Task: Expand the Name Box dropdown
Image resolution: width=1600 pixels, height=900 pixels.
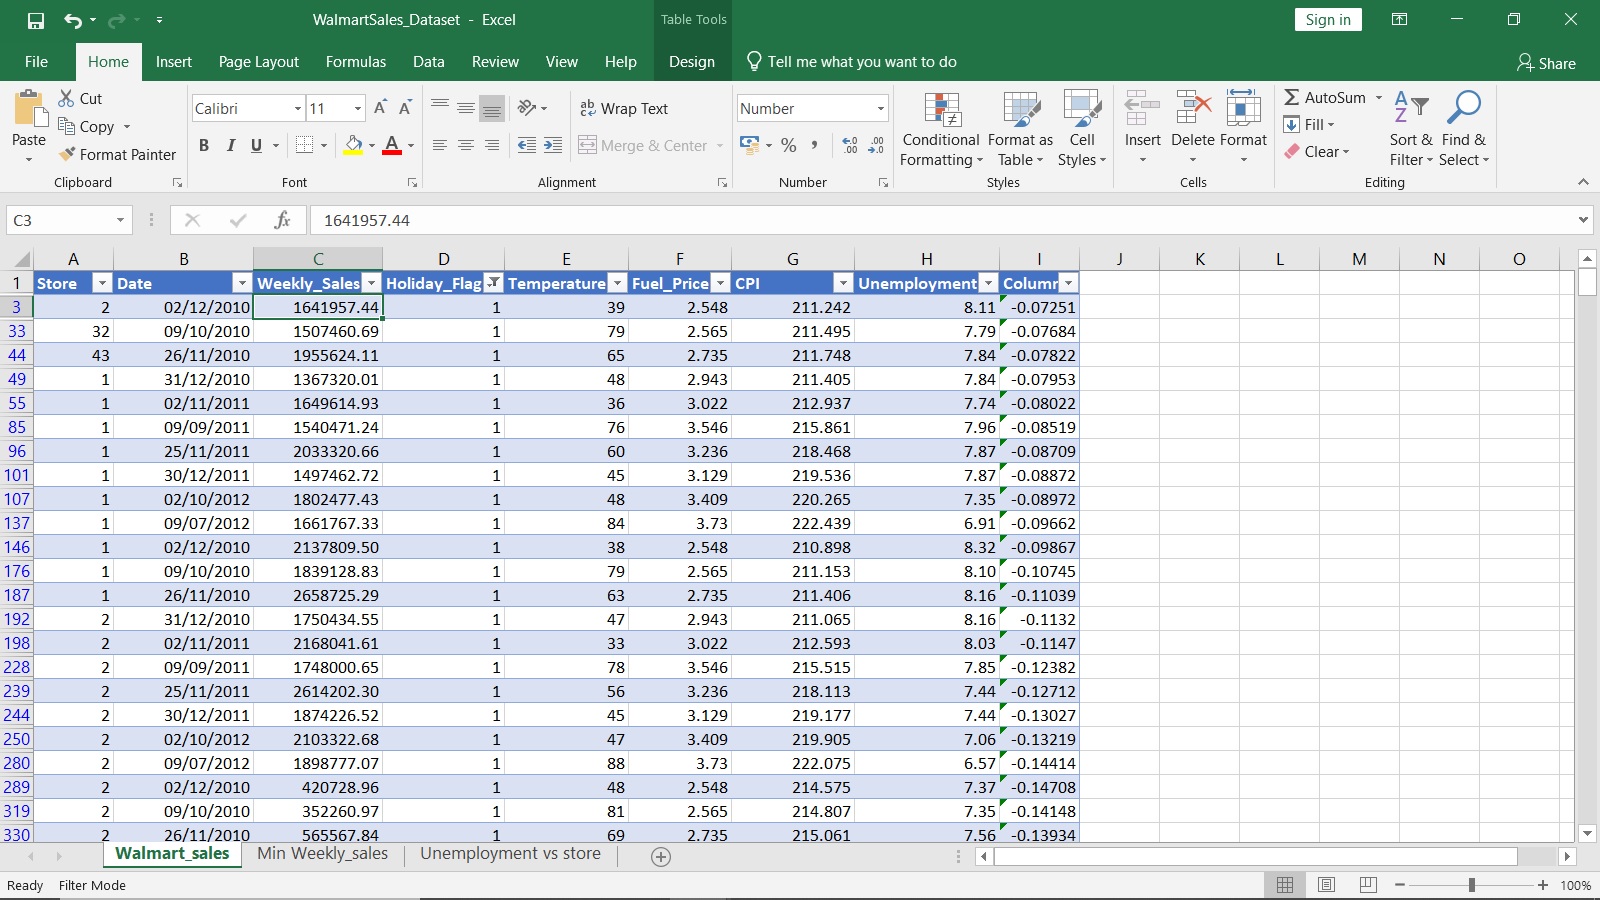Action: [120, 220]
